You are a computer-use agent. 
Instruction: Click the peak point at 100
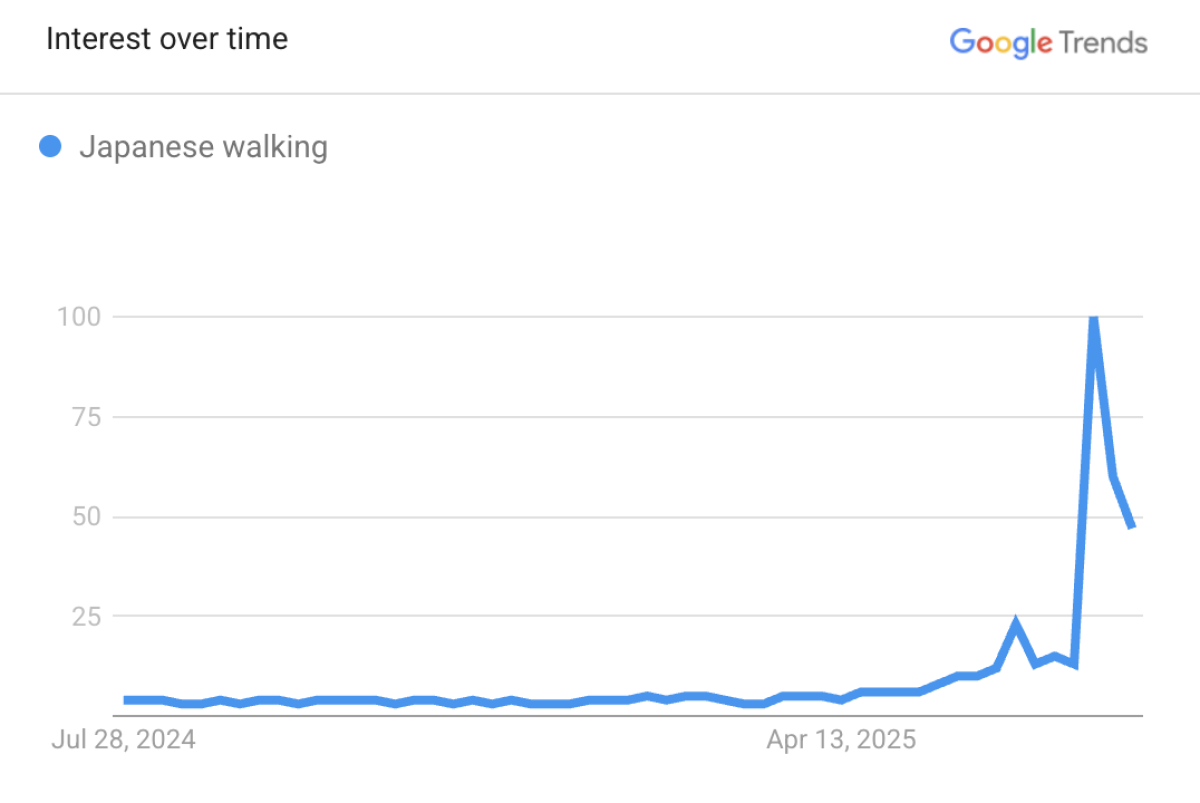click(1094, 318)
